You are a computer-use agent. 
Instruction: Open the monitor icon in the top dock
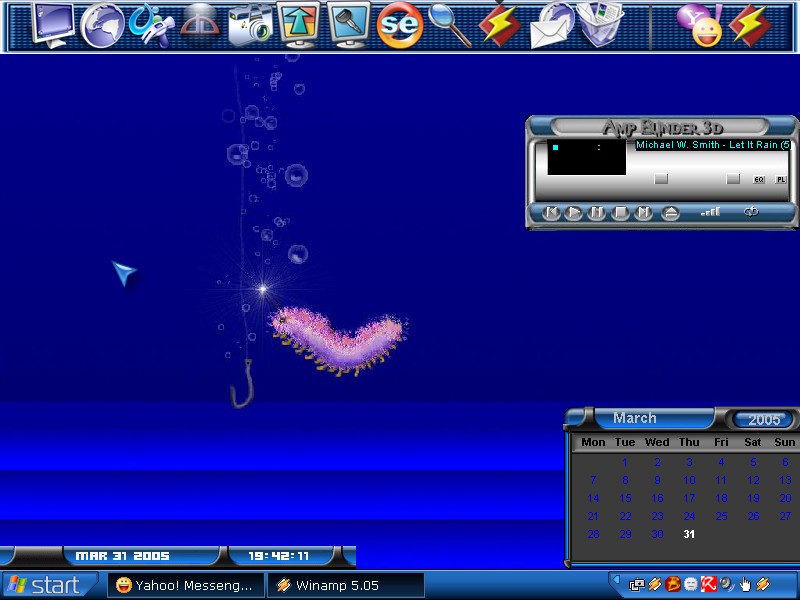click(x=53, y=24)
